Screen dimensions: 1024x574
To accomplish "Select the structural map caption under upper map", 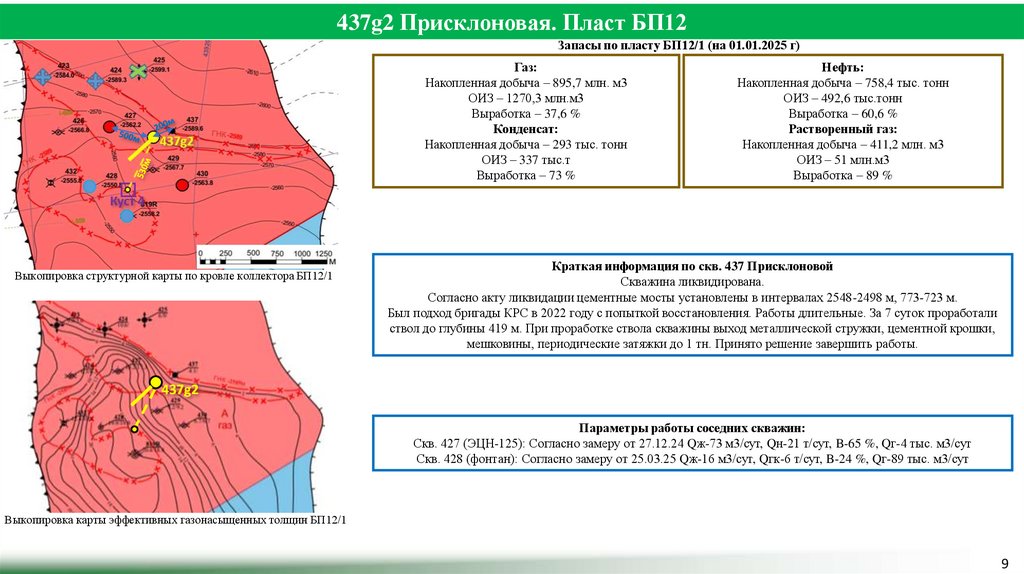I will 174,276.
